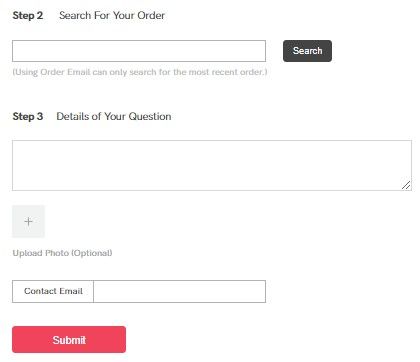The image size is (420, 362).
Task: Select the Search For Your Order heading
Action: pyautogui.click(x=112, y=15)
